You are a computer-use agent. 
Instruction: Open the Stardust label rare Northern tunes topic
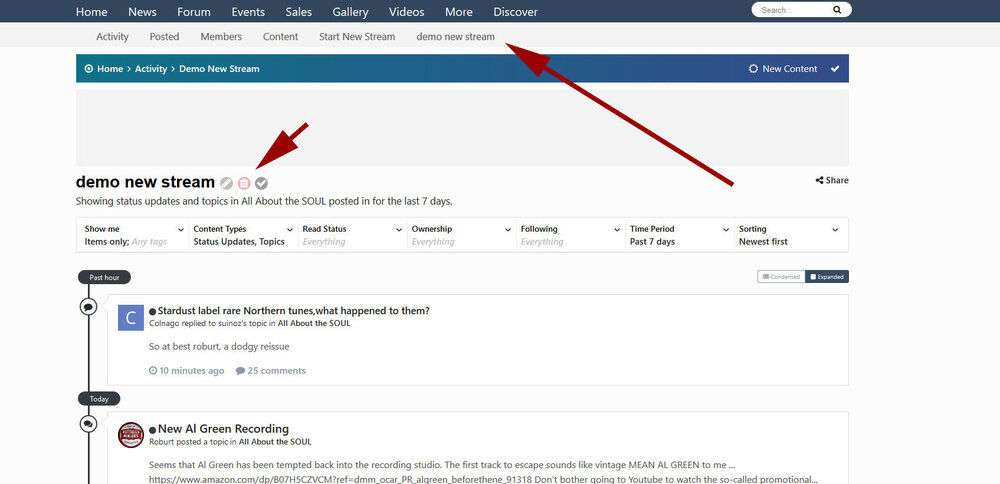pos(293,311)
